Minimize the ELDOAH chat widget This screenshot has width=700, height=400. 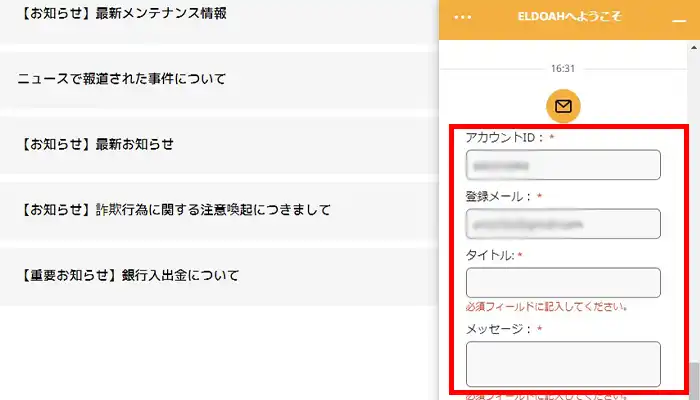click(679, 21)
